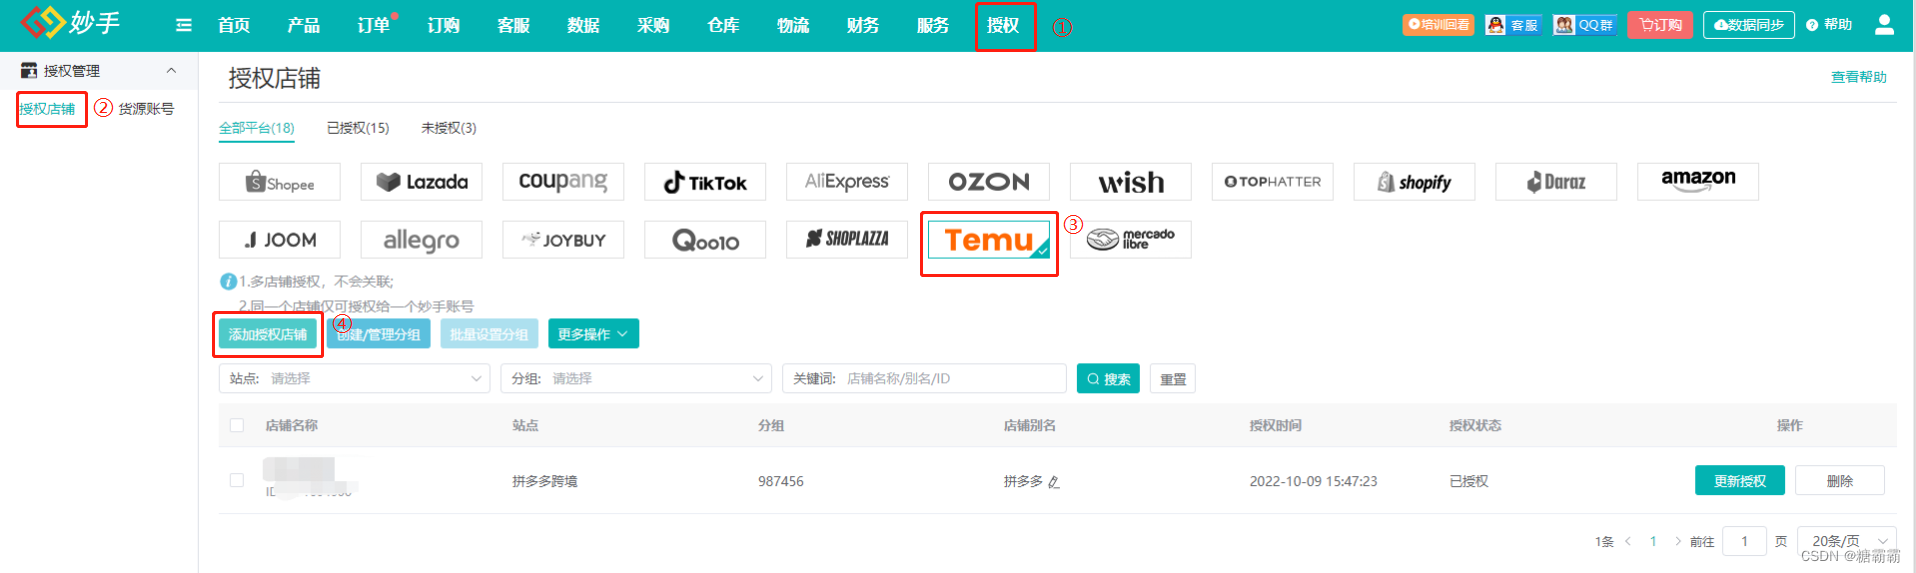Open the 财务 menu
Viewport: 1916px width, 573px height.
(863, 25)
